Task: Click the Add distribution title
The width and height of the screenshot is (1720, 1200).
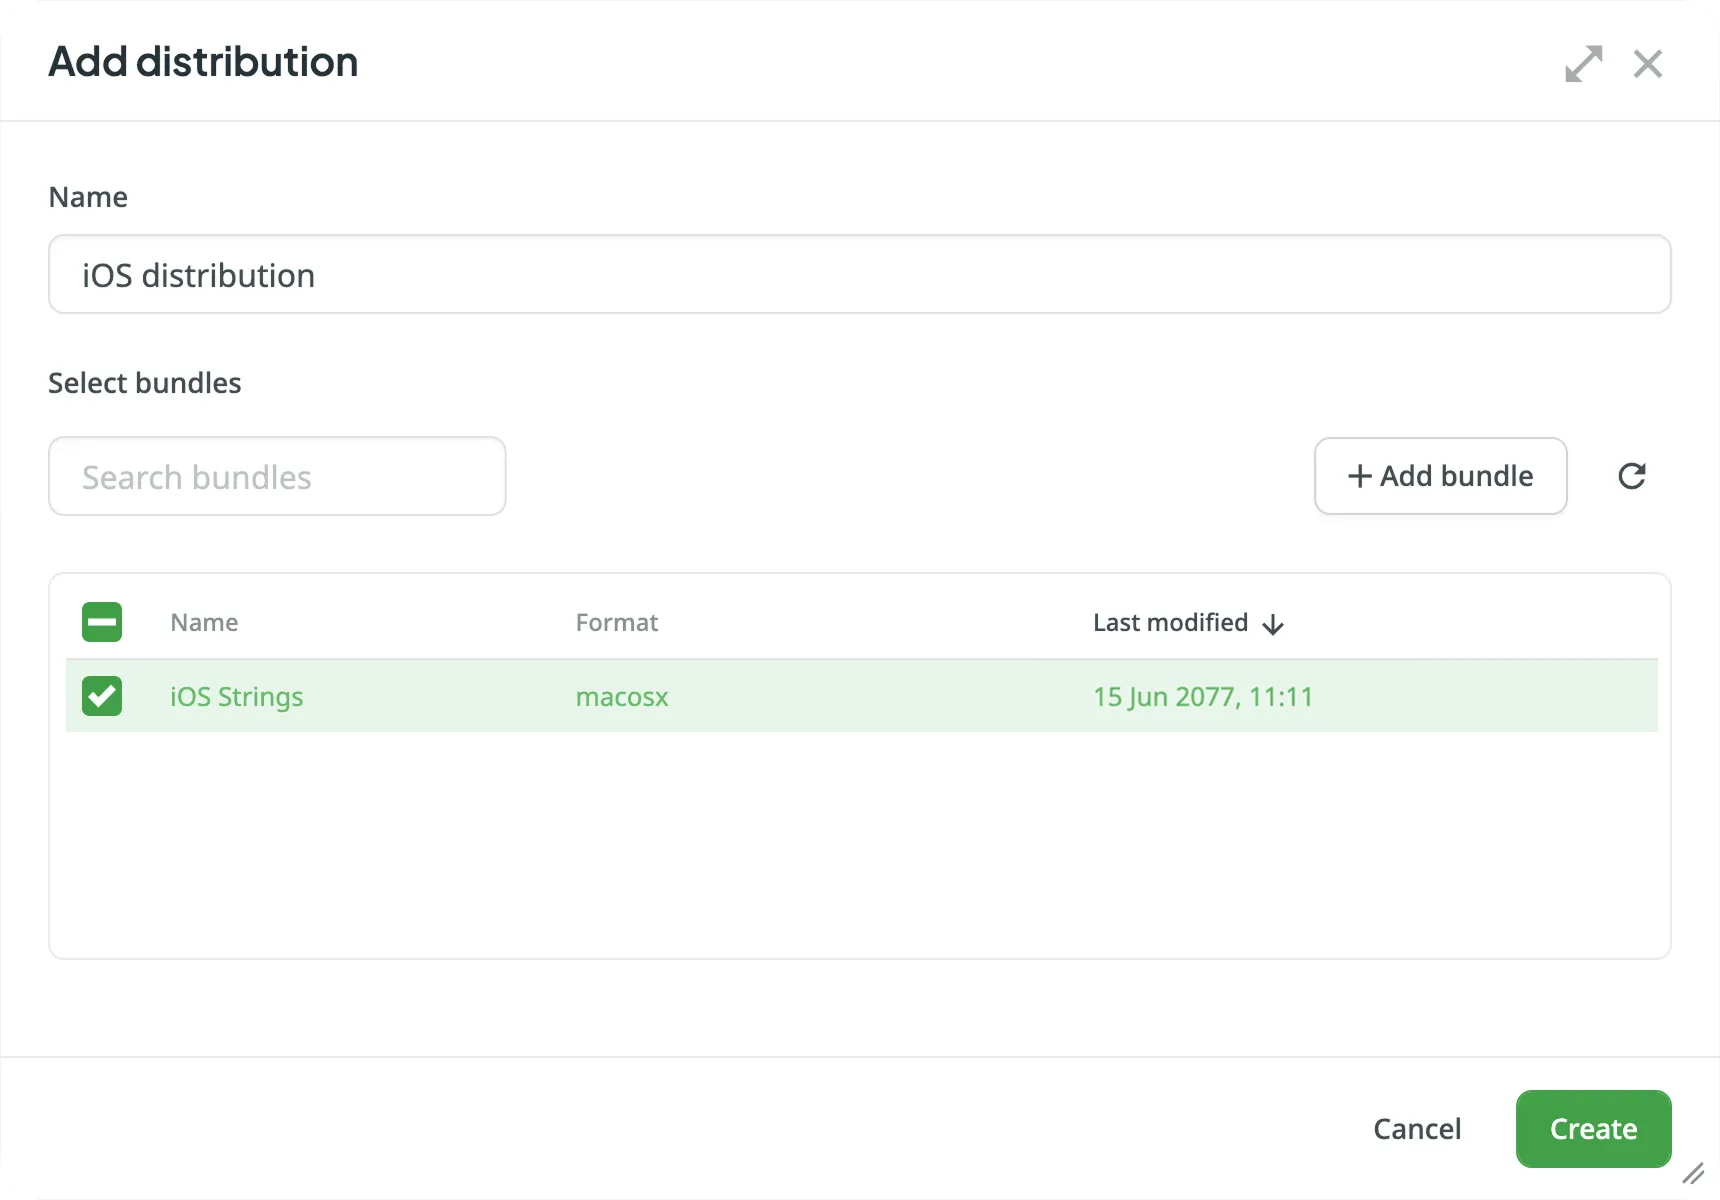Action: [203, 62]
